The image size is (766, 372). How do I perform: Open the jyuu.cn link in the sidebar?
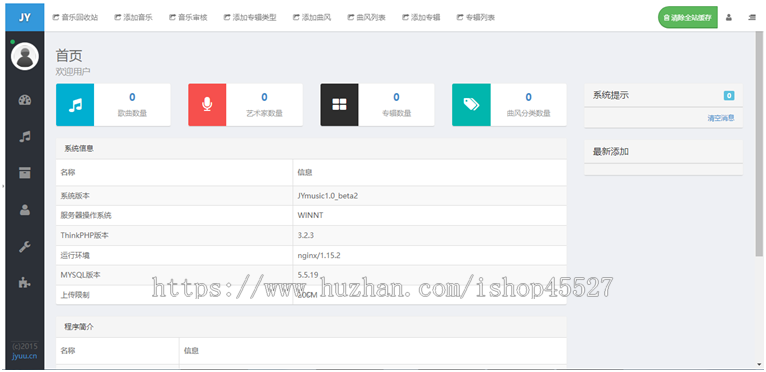click(24, 356)
